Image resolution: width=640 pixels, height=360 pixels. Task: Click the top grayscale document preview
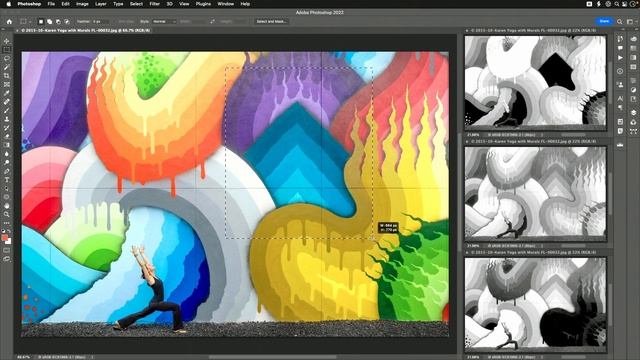click(x=535, y=83)
